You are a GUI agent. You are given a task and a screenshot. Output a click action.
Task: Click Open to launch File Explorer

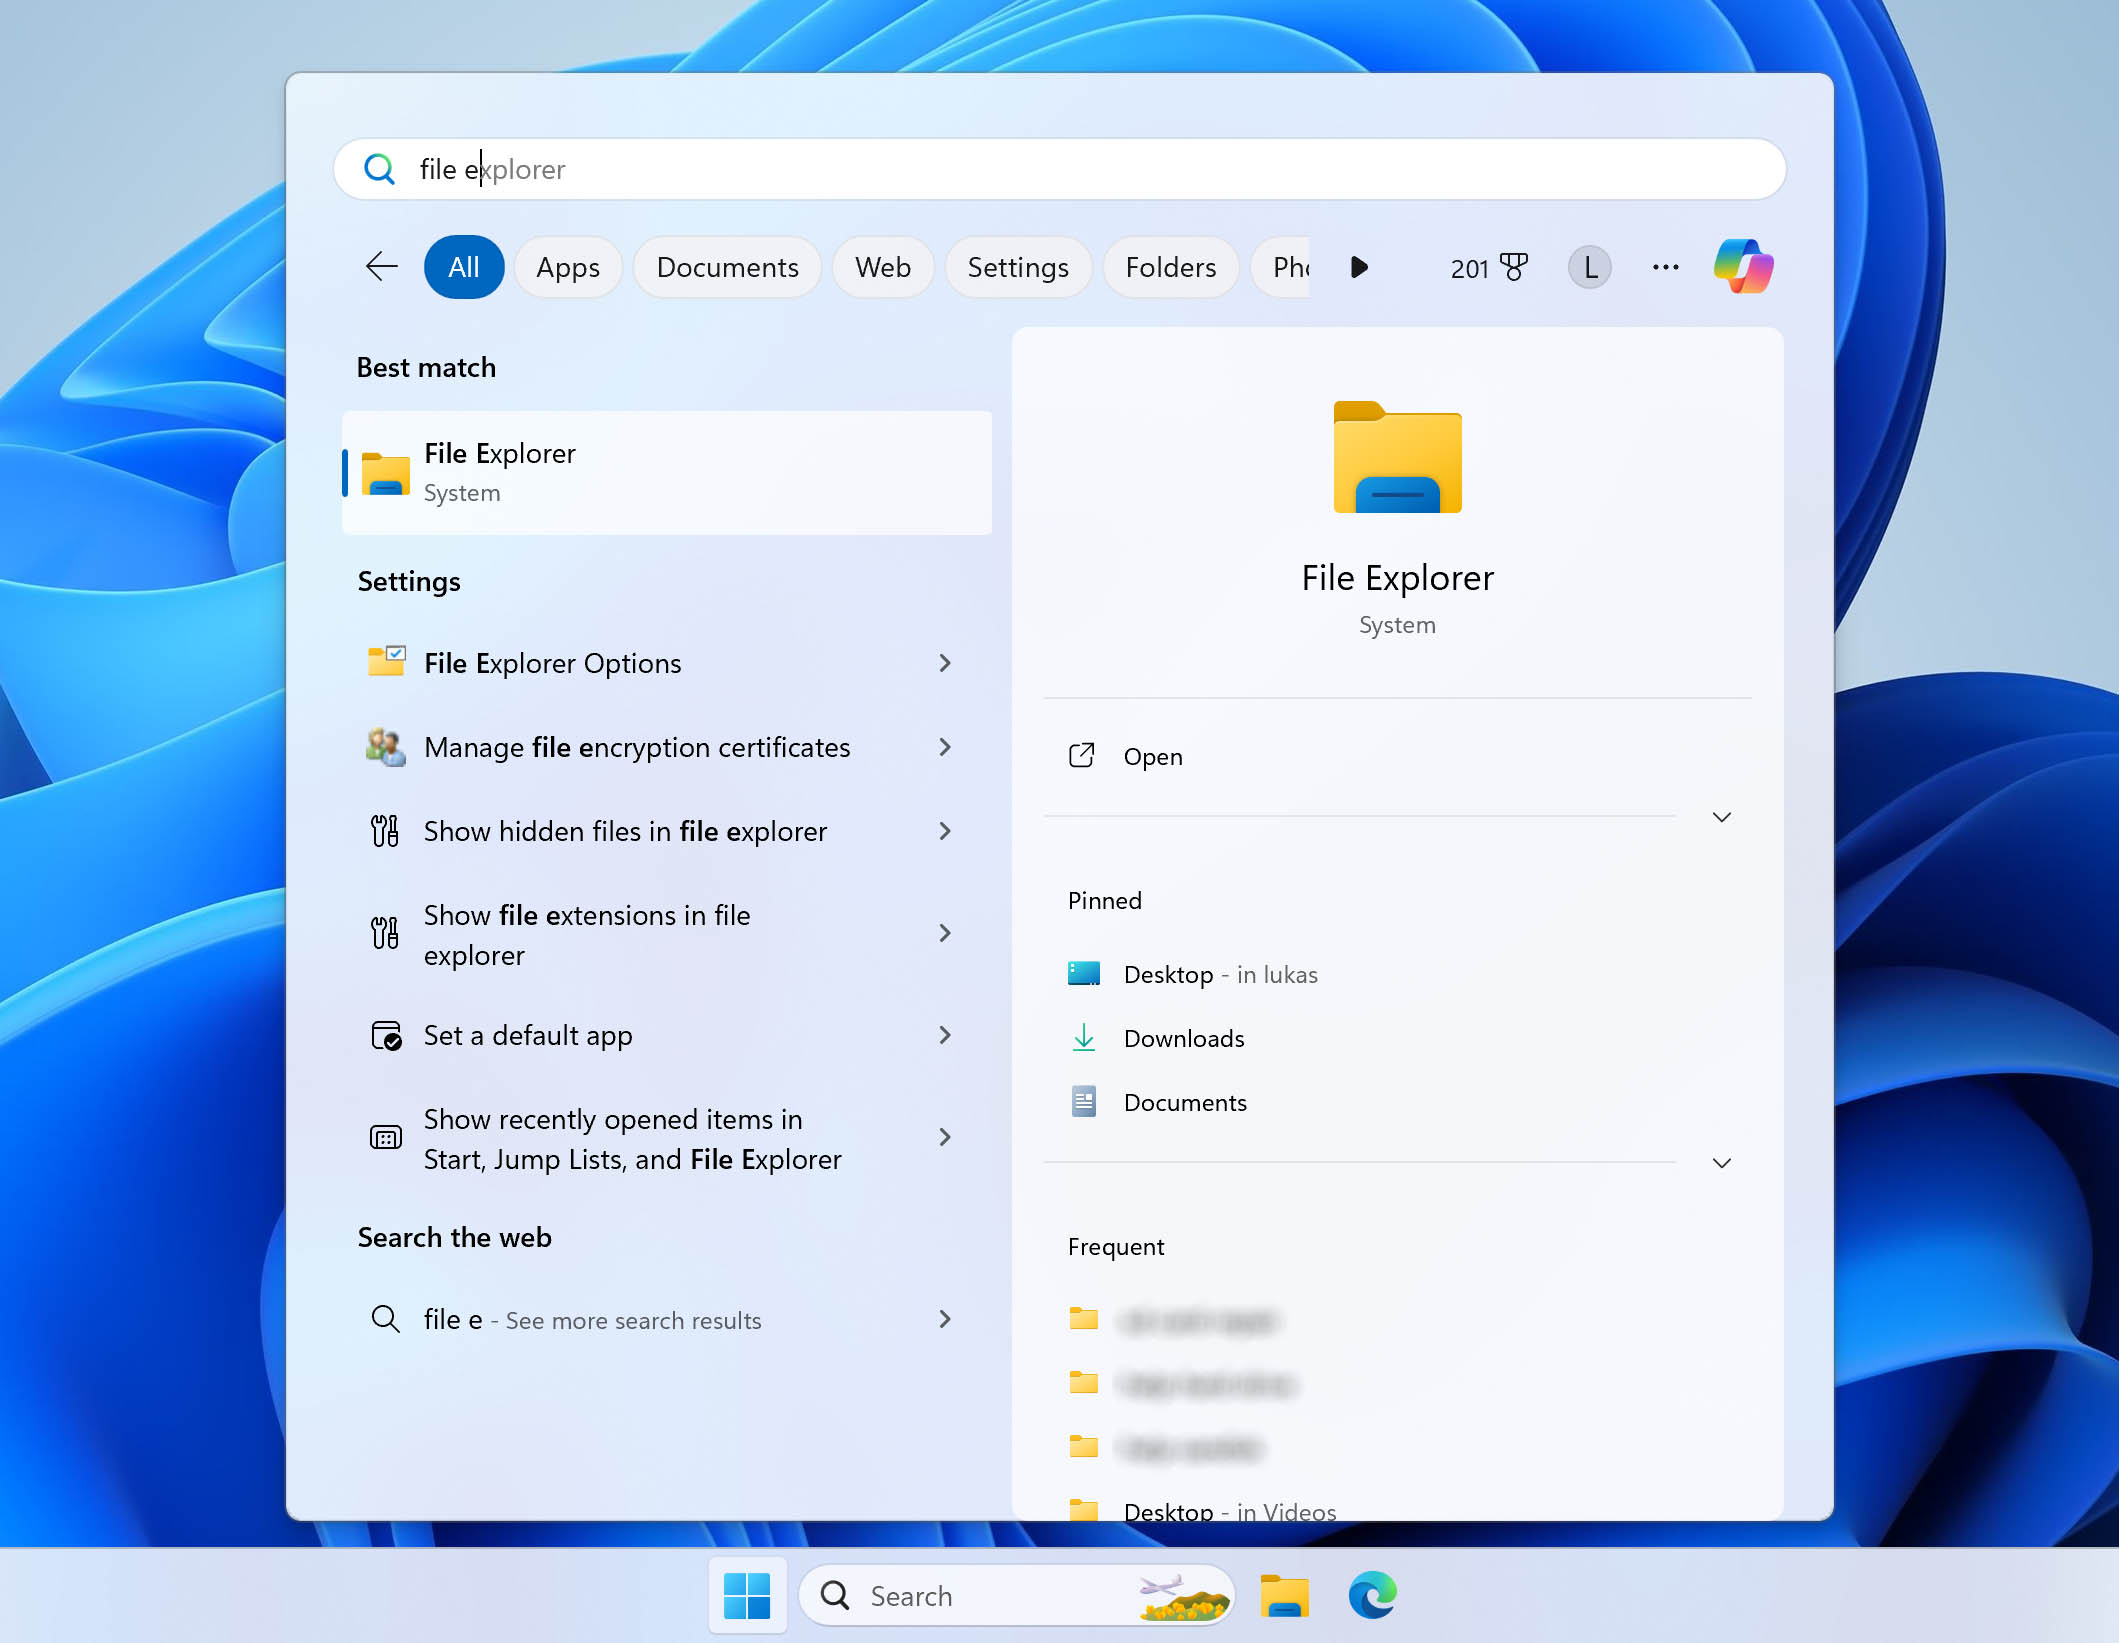1154,755
